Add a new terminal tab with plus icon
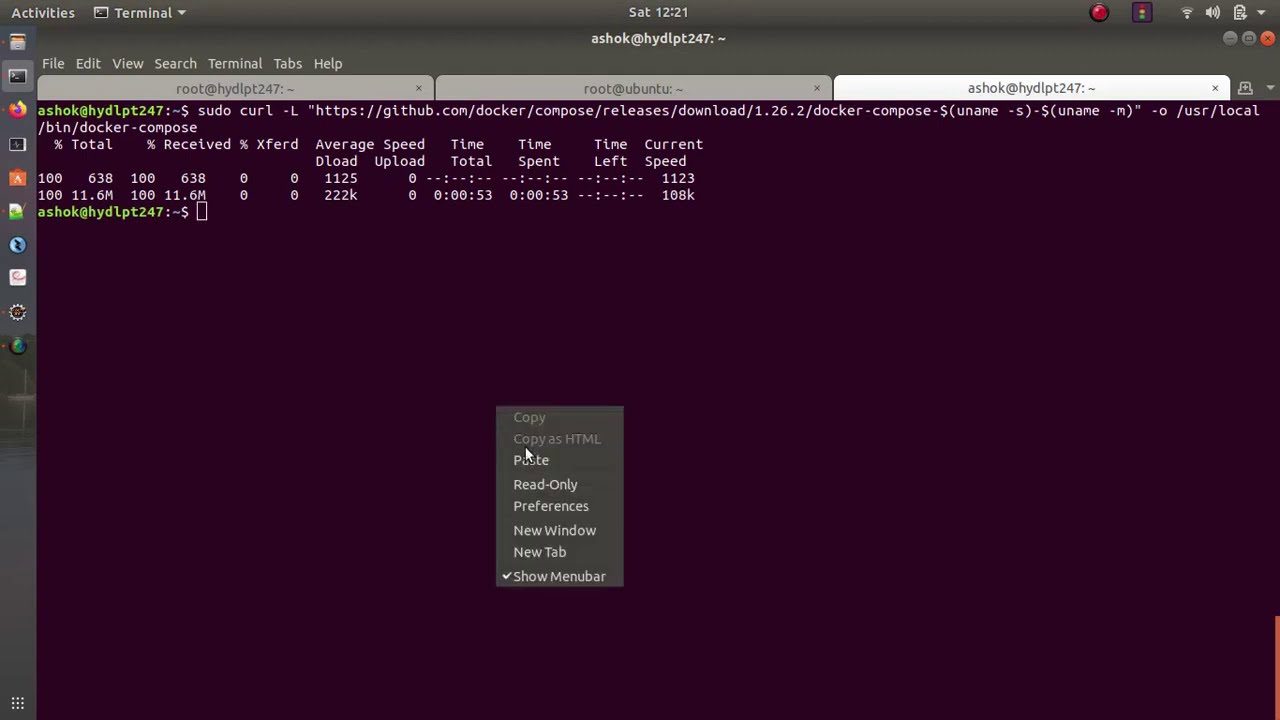This screenshot has width=1280, height=720. coord(1245,88)
